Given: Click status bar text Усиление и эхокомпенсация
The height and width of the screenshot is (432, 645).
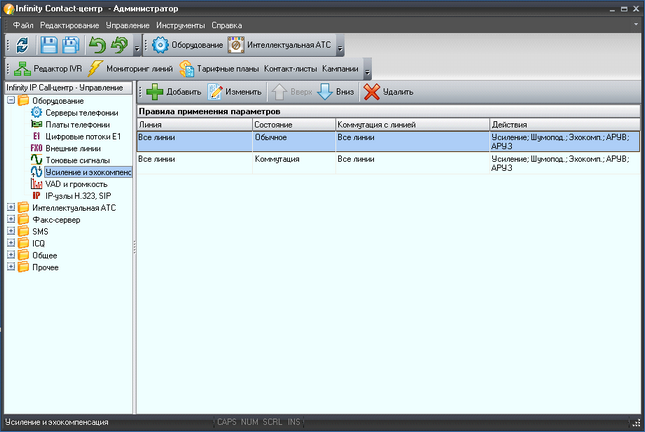Looking at the screenshot, I should (x=57, y=422).
